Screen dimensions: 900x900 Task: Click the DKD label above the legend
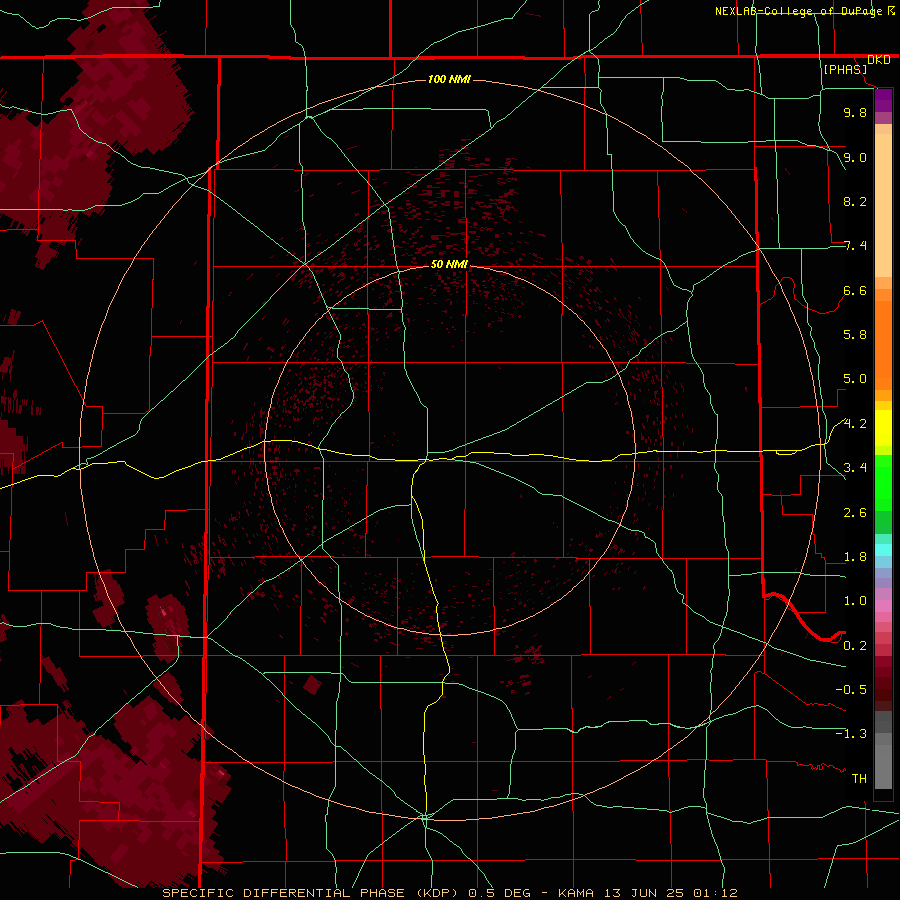(879, 60)
